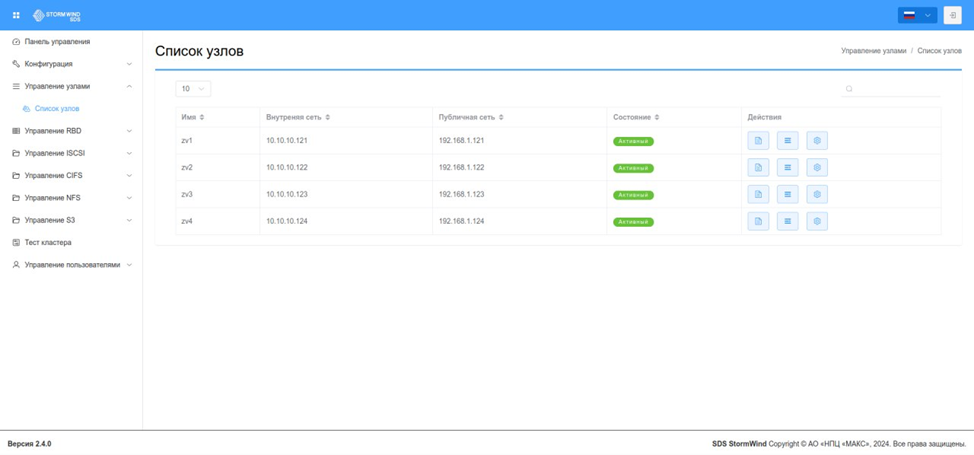Image resolution: width=974 pixels, height=455 pixels.
Task: Open Панель управления in the sidebar
Action: [71, 42]
